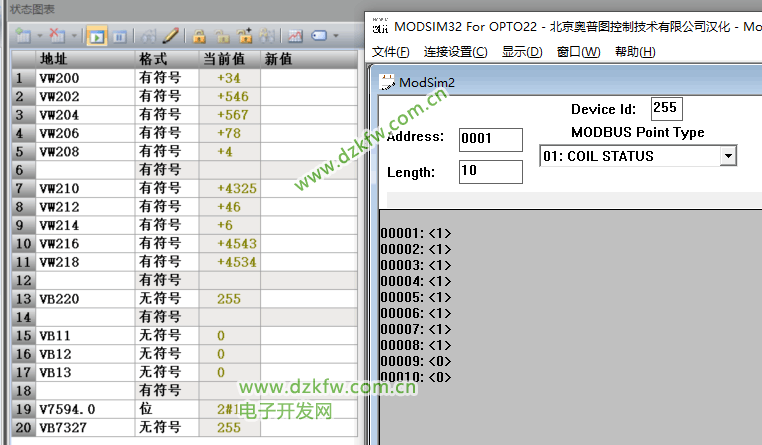Viewport: 762px width, 445px height.
Task: Click the blue tag symbol icon
Action: 319,36
